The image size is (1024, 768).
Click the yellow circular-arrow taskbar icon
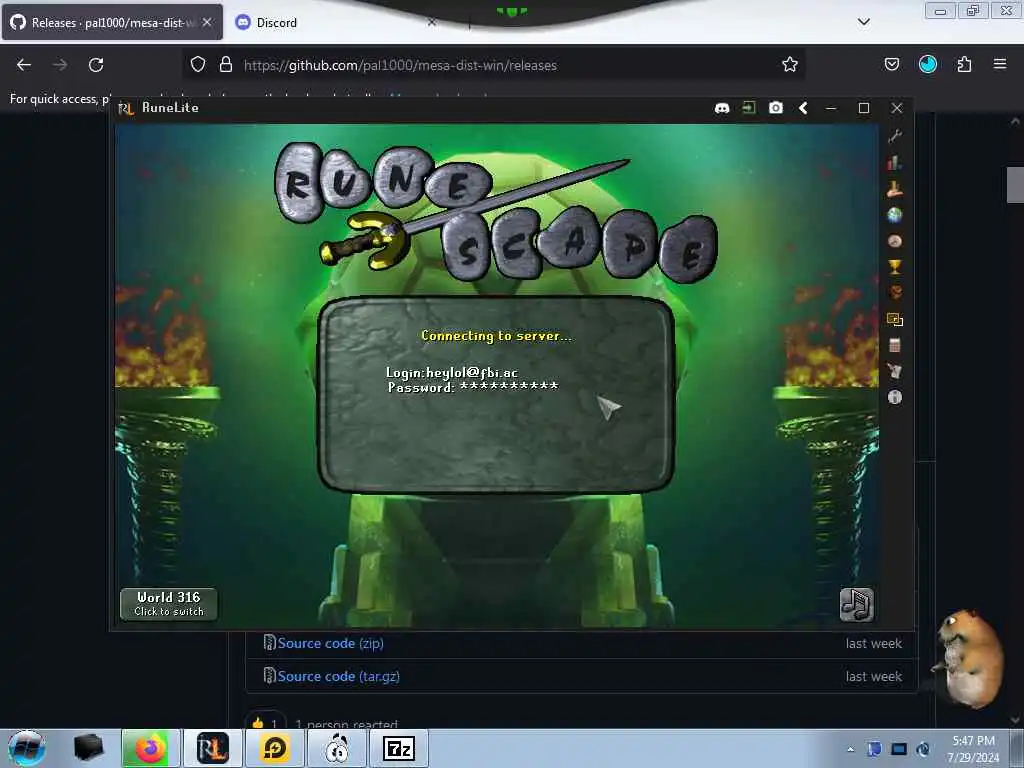(274, 748)
